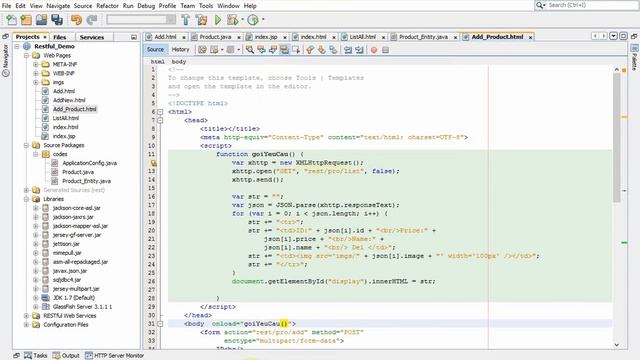This screenshot has height=360, width=640.
Task: Expand the WEB-INF folder
Action: [36, 73]
